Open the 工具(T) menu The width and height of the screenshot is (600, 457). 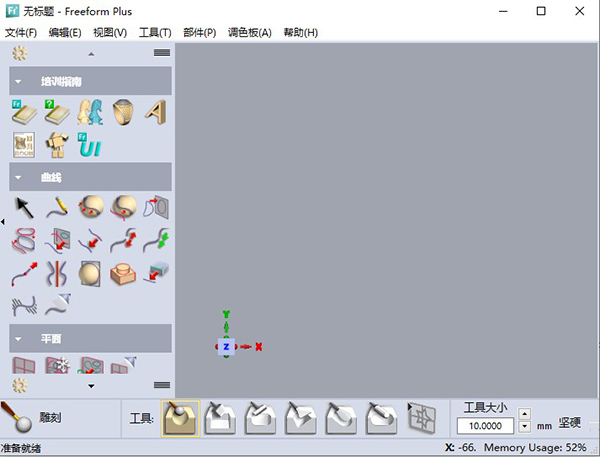coord(155,33)
